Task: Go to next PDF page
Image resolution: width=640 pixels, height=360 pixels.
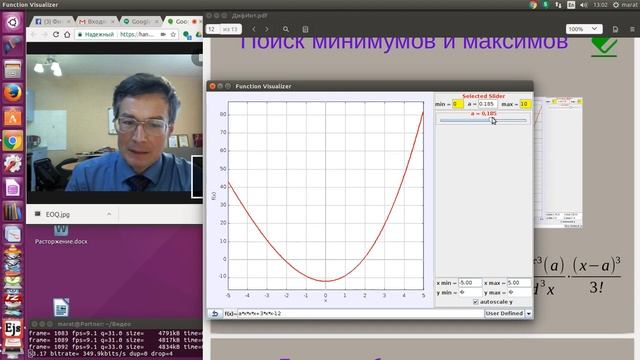Action: (267, 29)
